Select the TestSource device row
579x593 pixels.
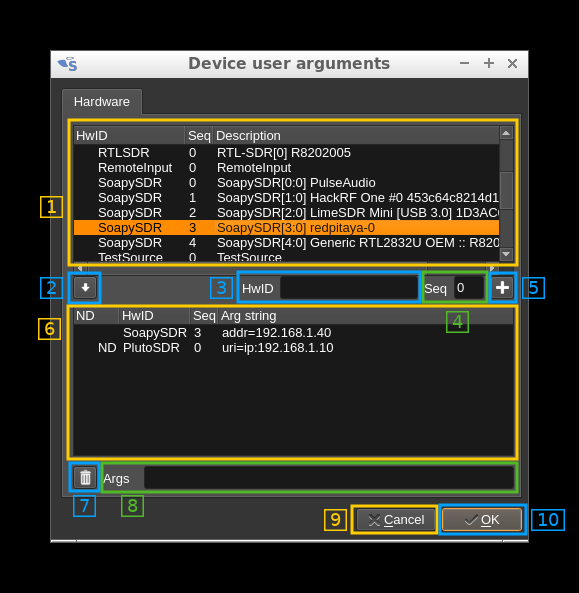tap(286, 256)
